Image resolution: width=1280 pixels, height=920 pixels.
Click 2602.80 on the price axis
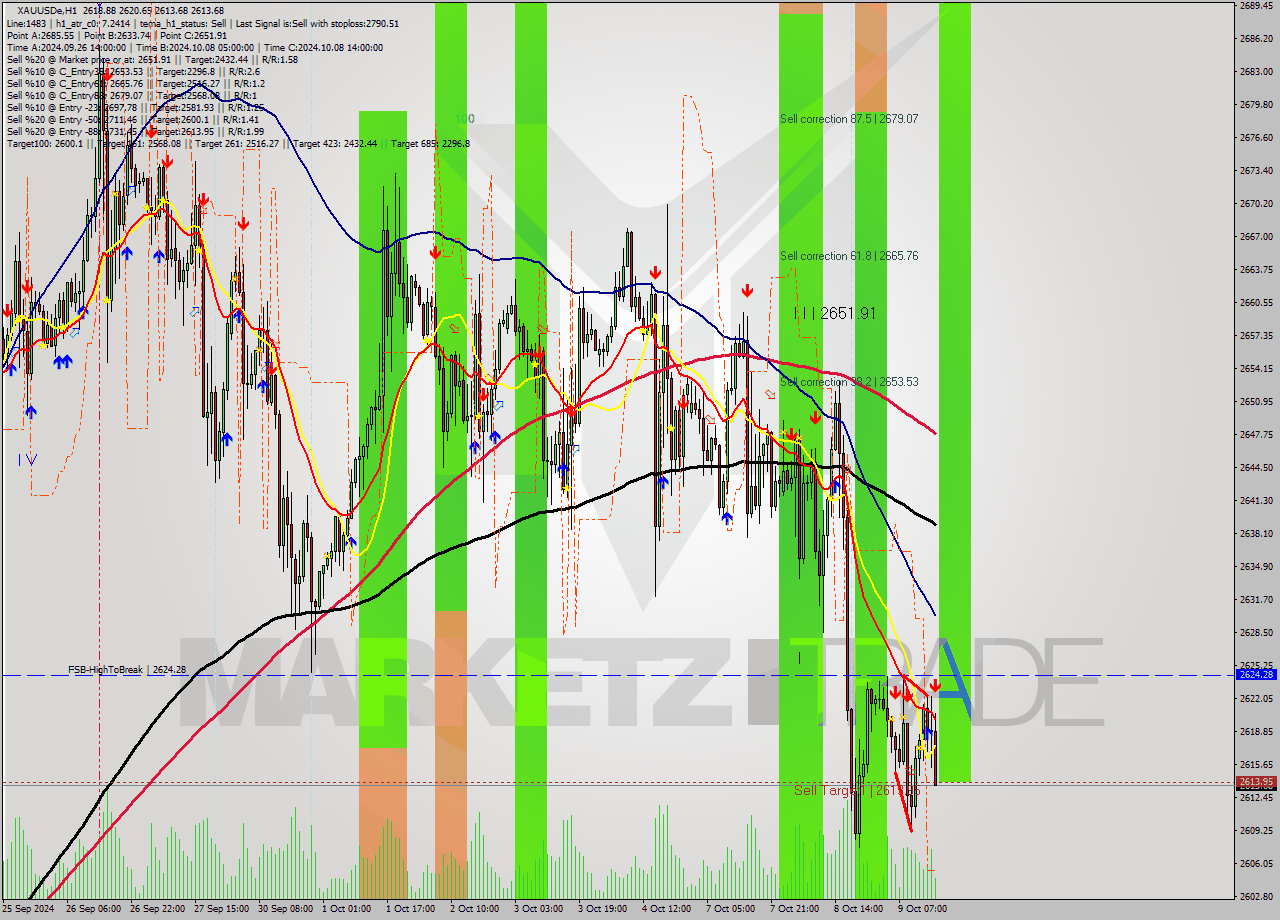coord(1255,896)
